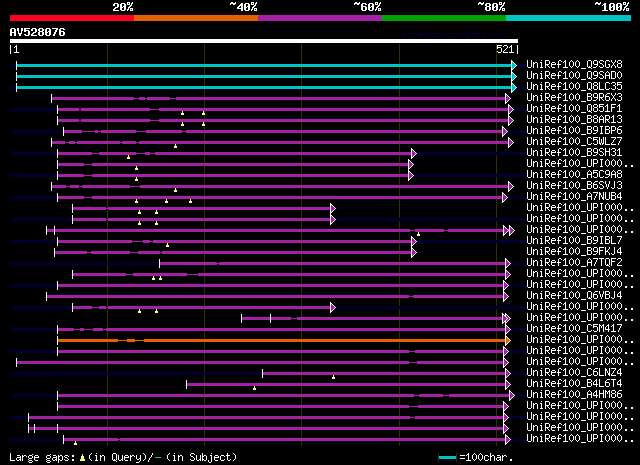640x465 pixels.
Task: Click the arrowhead ending the A5C9A8 alignment bar
Action: coord(411,176)
